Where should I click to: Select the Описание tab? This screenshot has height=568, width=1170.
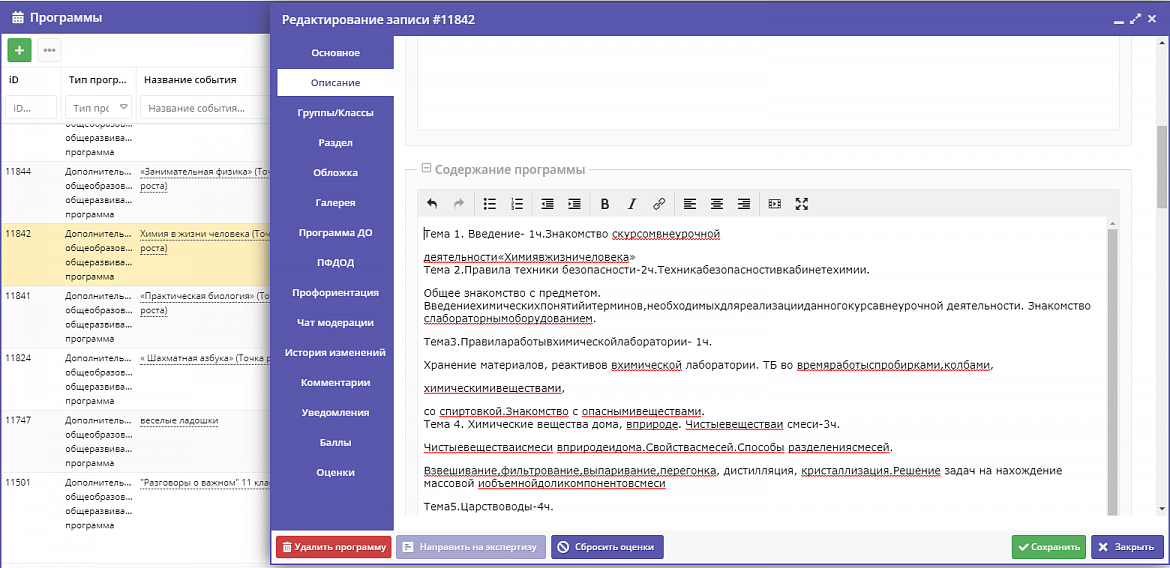tap(336, 83)
